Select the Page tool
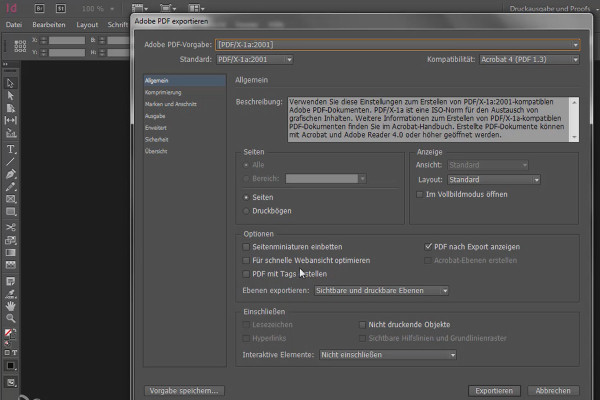Image resolution: width=600 pixels, height=400 pixels. (x=10, y=108)
